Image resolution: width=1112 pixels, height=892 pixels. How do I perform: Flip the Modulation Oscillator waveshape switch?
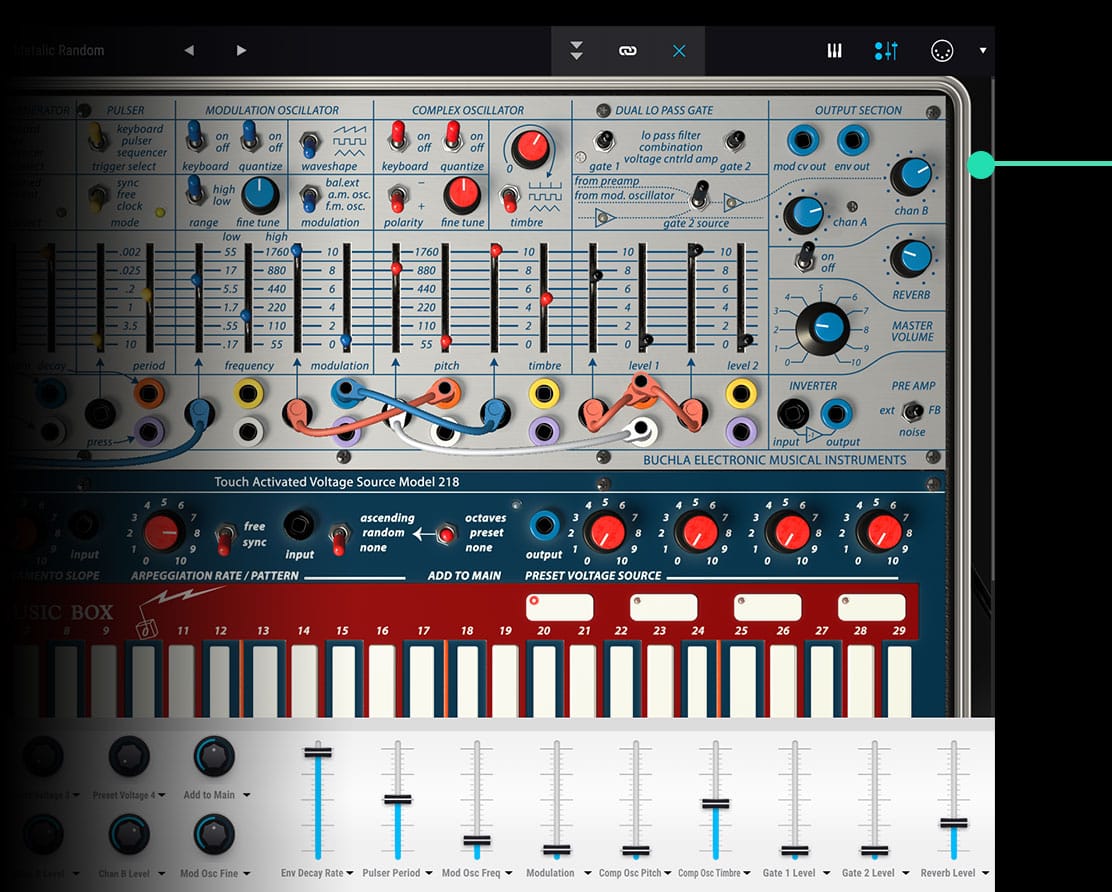(309, 143)
